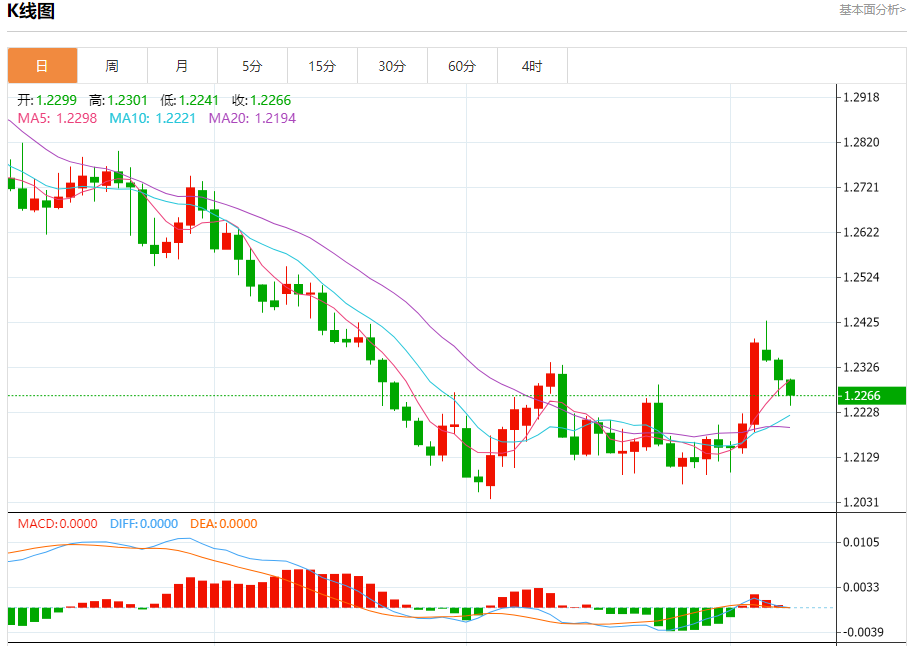
Task: Click the MA5: 1.2298 label
Action: [x=57, y=118]
